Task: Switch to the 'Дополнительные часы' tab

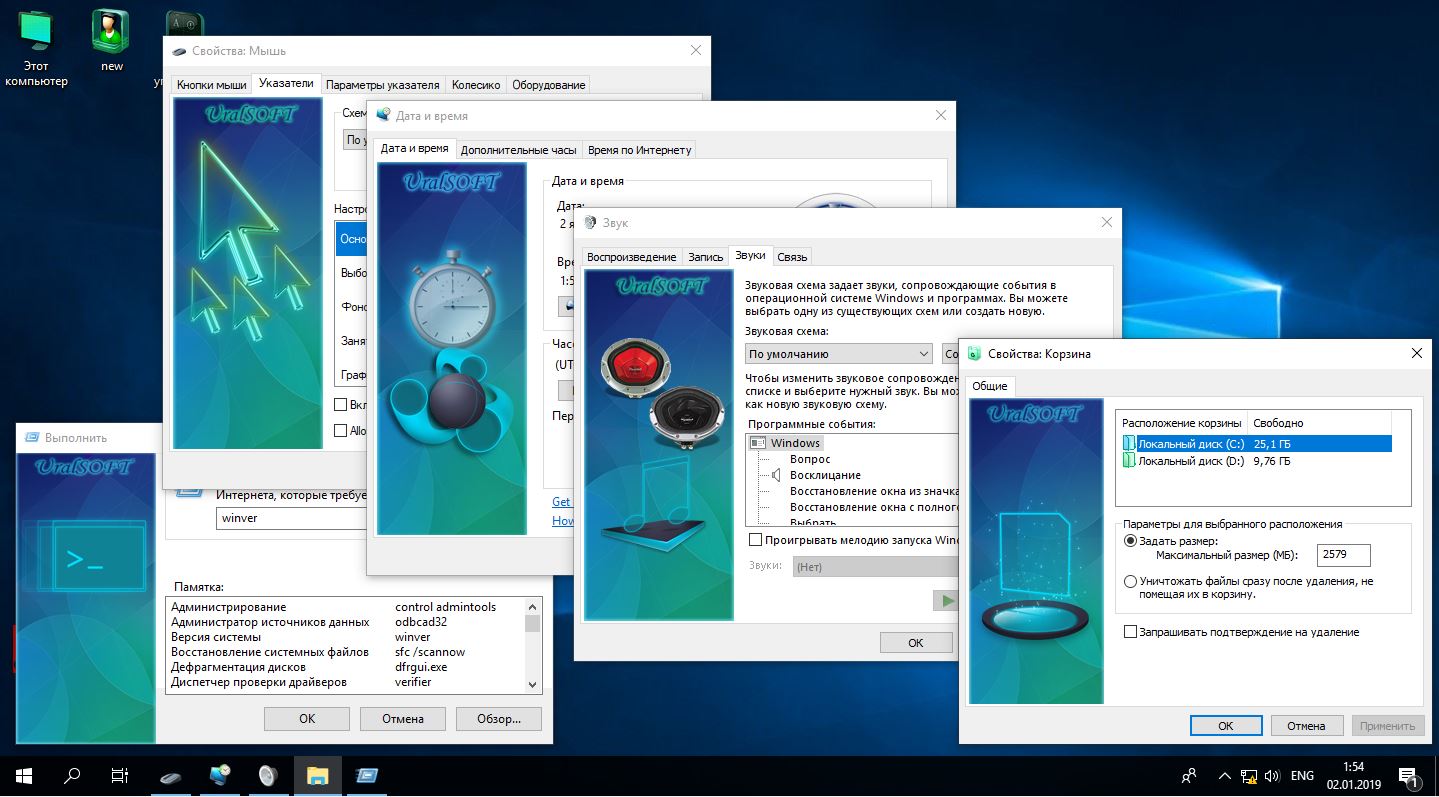Action: click(519, 150)
